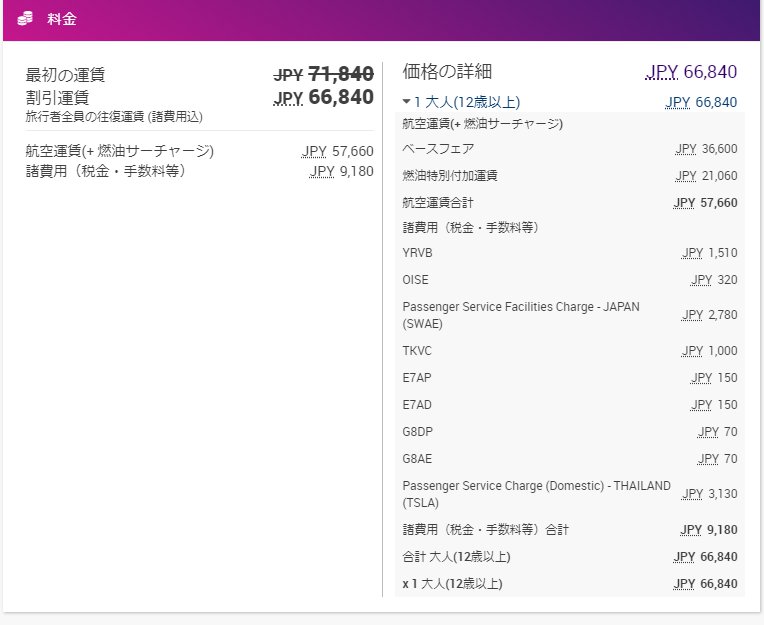Click the 価格の詳細 heading
Viewport: 764px width, 625px height.
point(447,72)
